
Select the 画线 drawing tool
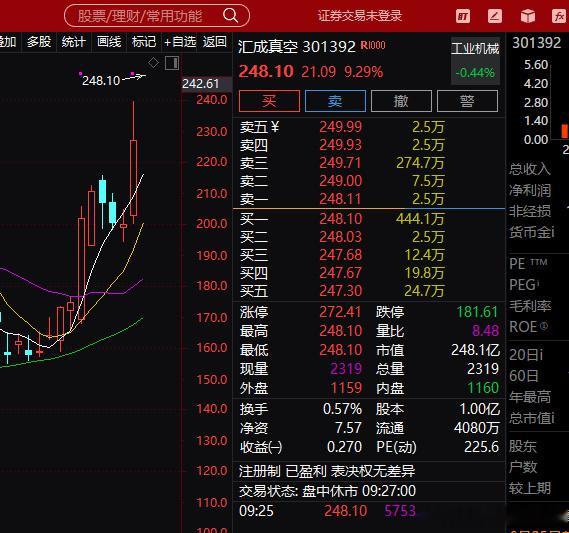[x=109, y=42]
